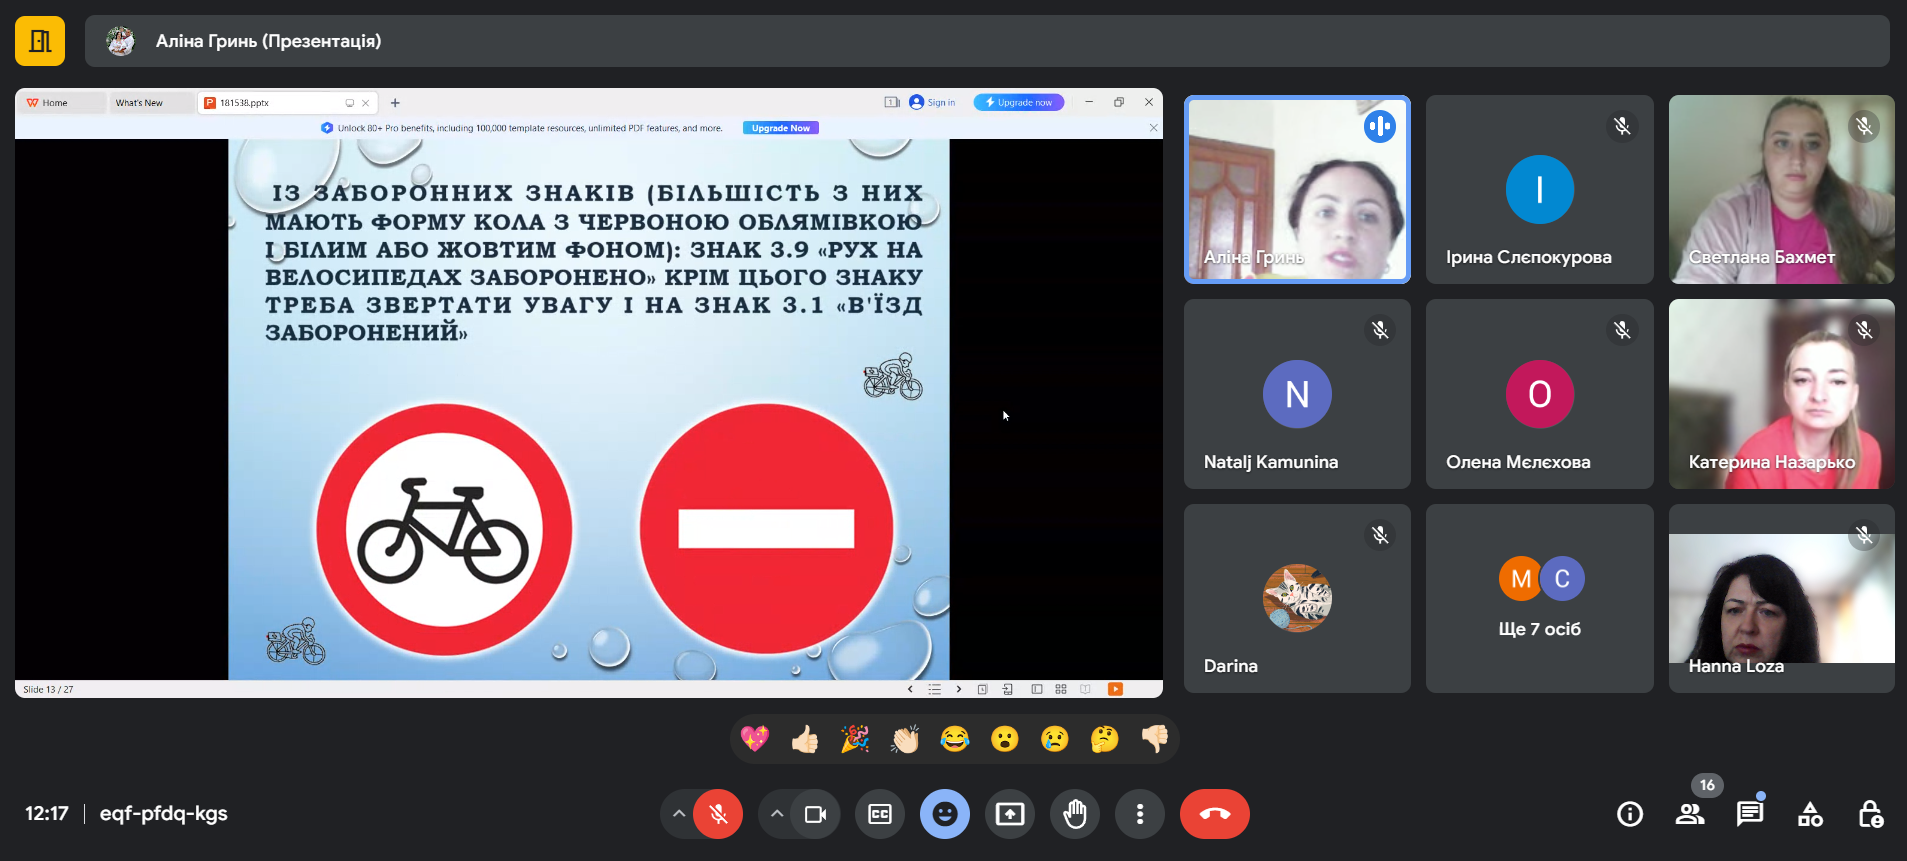Open the emoji reactions button
Screen dimensions: 1907x861
tap(945, 814)
